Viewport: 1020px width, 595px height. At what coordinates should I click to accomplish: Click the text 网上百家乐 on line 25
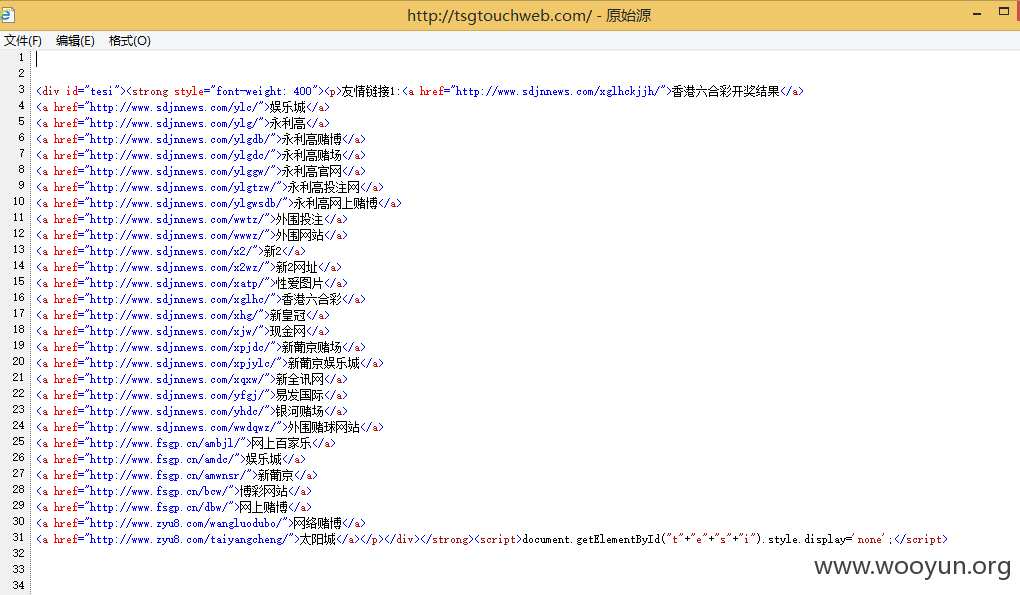281,443
